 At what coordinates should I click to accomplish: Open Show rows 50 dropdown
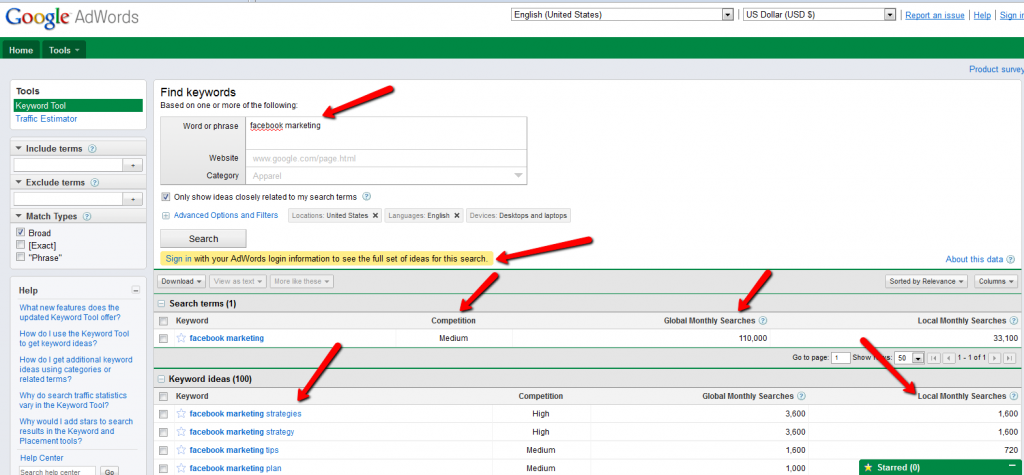tap(910, 358)
